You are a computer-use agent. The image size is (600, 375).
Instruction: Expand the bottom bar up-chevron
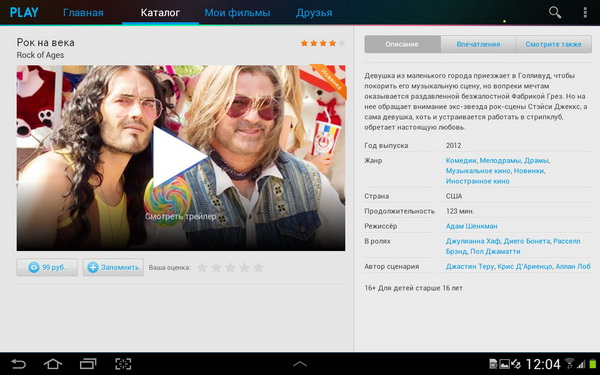coord(300,364)
